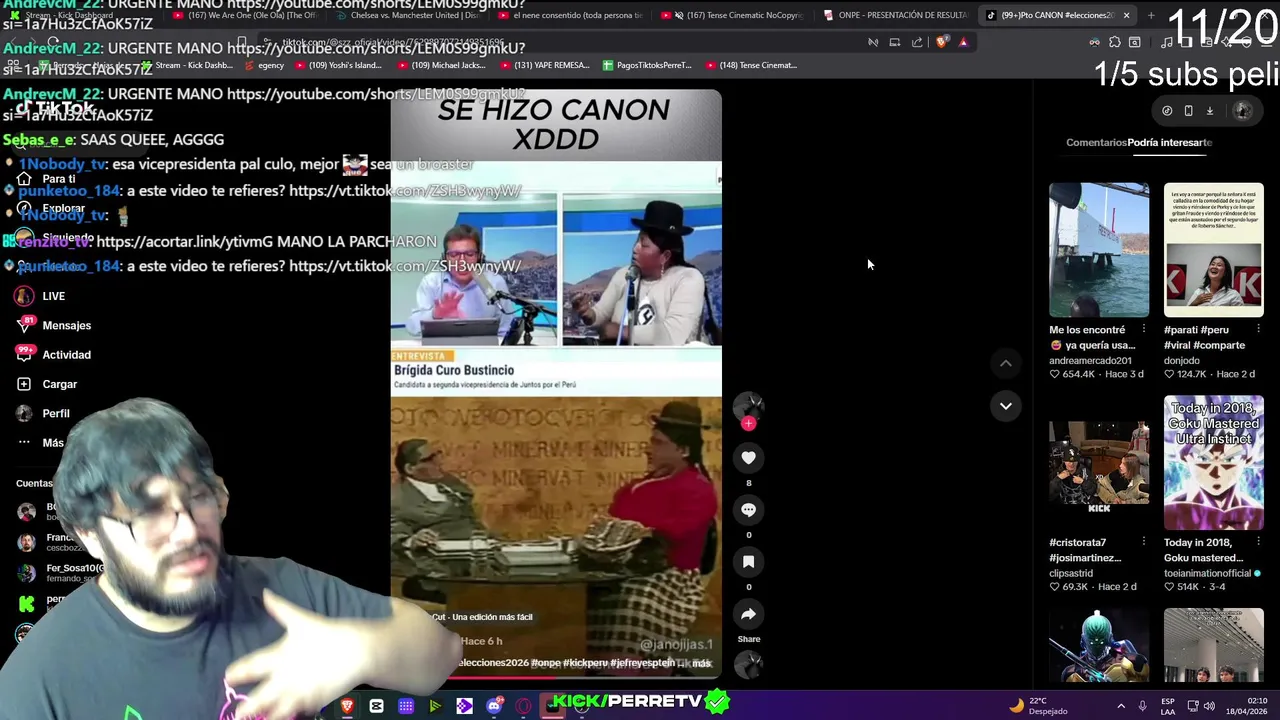Click the video progress bar
1280x720 pixels.
click(x=555, y=676)
